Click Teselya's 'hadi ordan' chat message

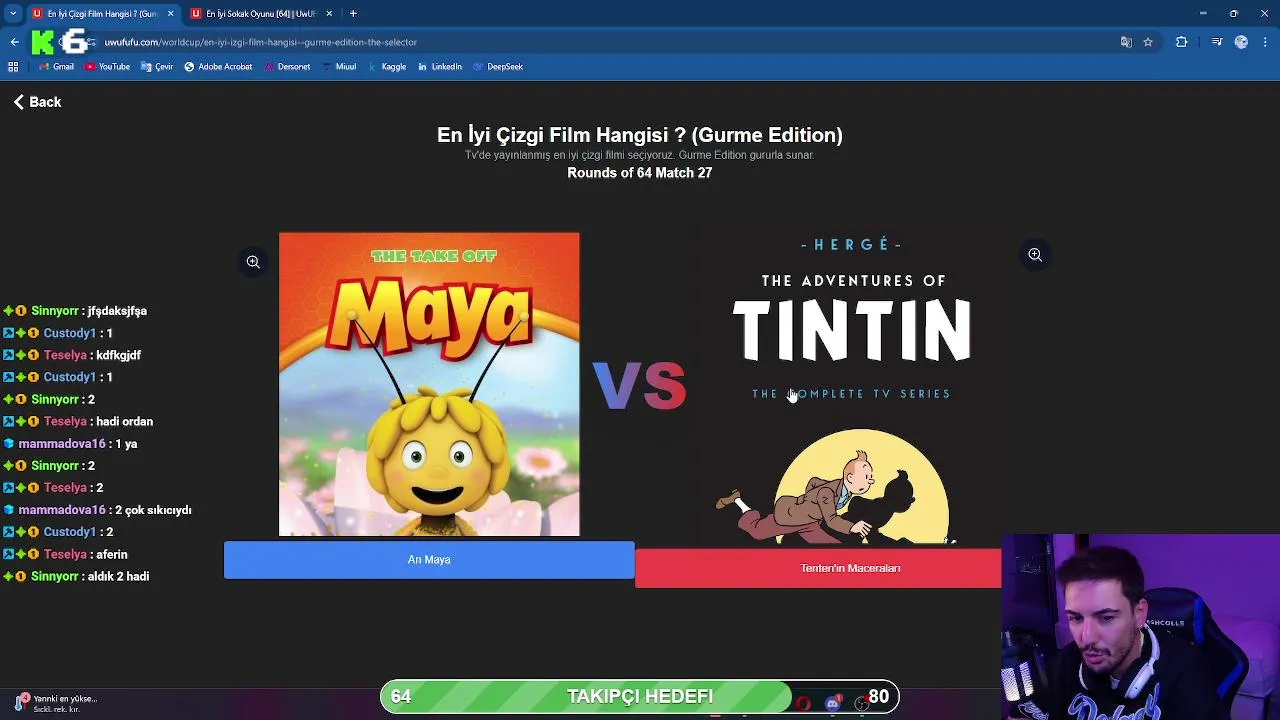click(x=124, y=422)
